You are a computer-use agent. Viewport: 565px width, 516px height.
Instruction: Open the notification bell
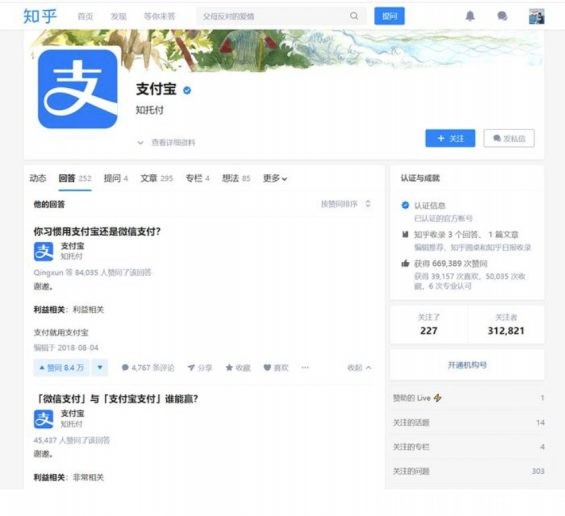pyautogui.click(x=470, y=16)
